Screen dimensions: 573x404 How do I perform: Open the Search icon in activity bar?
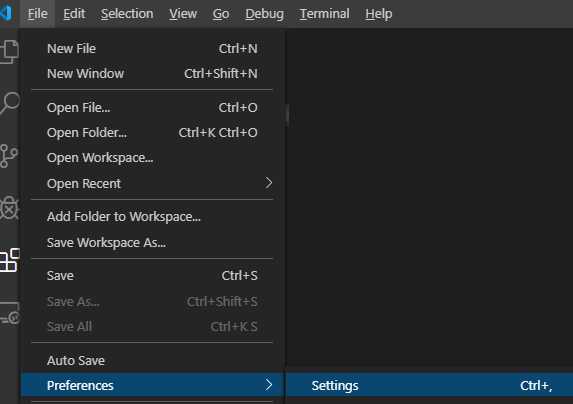pyautogui.click(x=10, y=103)
